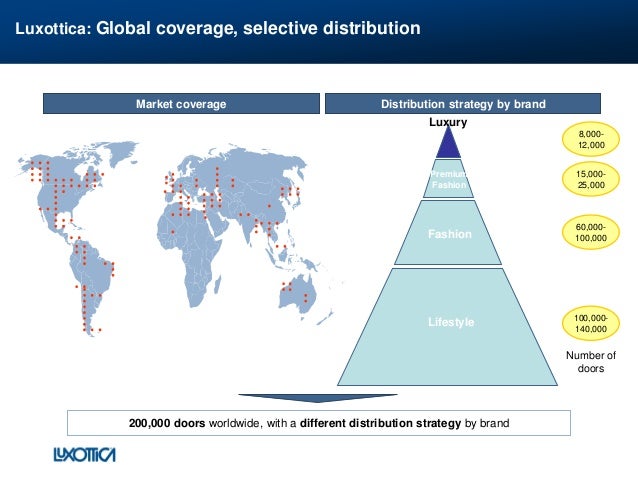Click the 'Premium Fashion' pyramid segment
This screenshot has height=479, width=638.
(448, 179)
